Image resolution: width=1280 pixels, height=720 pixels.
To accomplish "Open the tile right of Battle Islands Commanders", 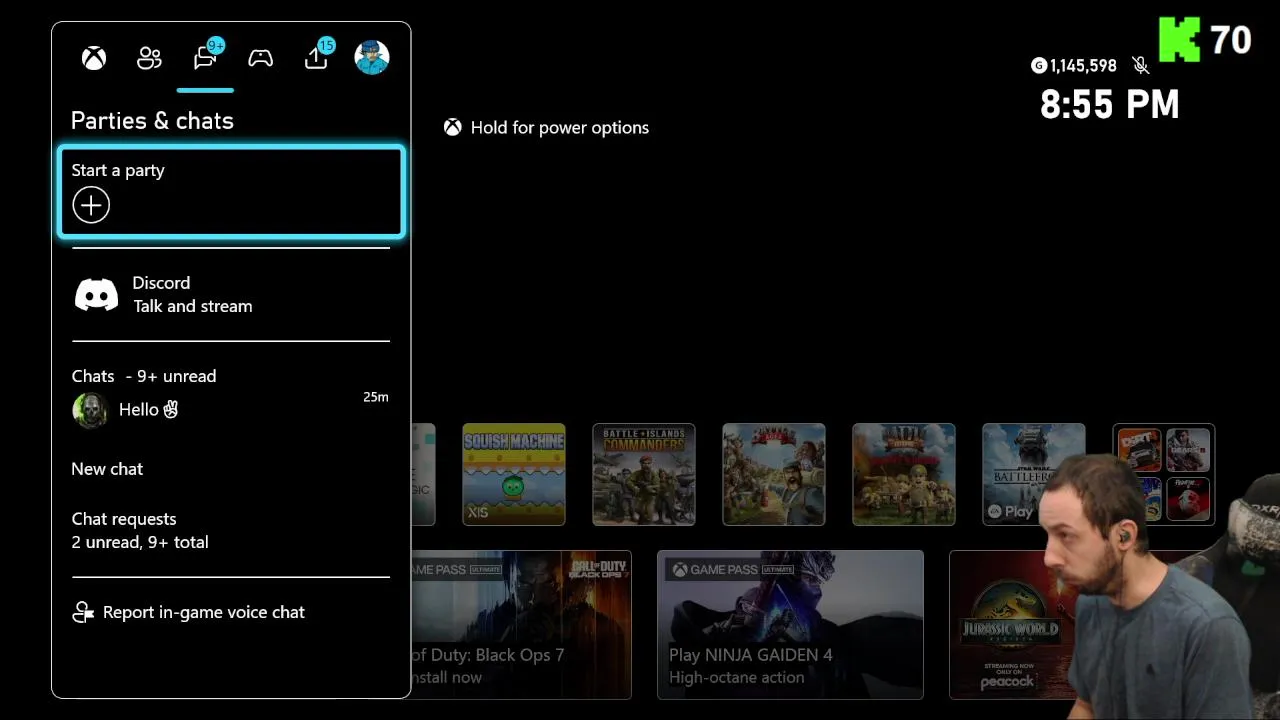I will [774, 474].
